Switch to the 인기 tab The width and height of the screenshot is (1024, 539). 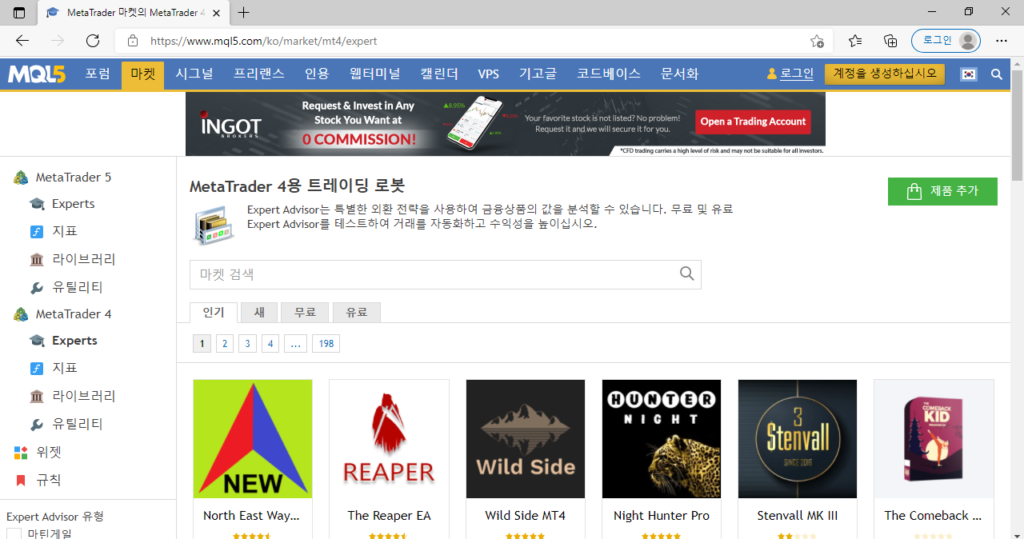click(x=213, y=312)
